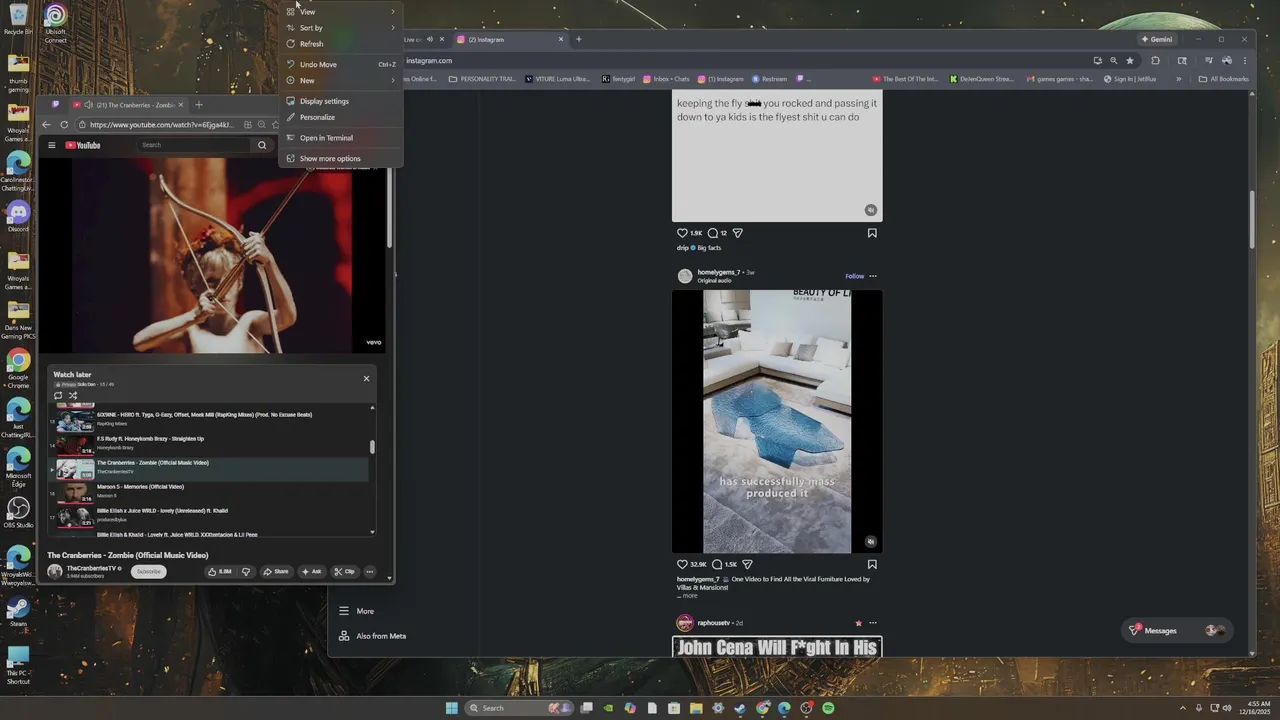Open options ellipsis on homelygems_7 post
Screen dimensions: 1280x720
point(873,276)
